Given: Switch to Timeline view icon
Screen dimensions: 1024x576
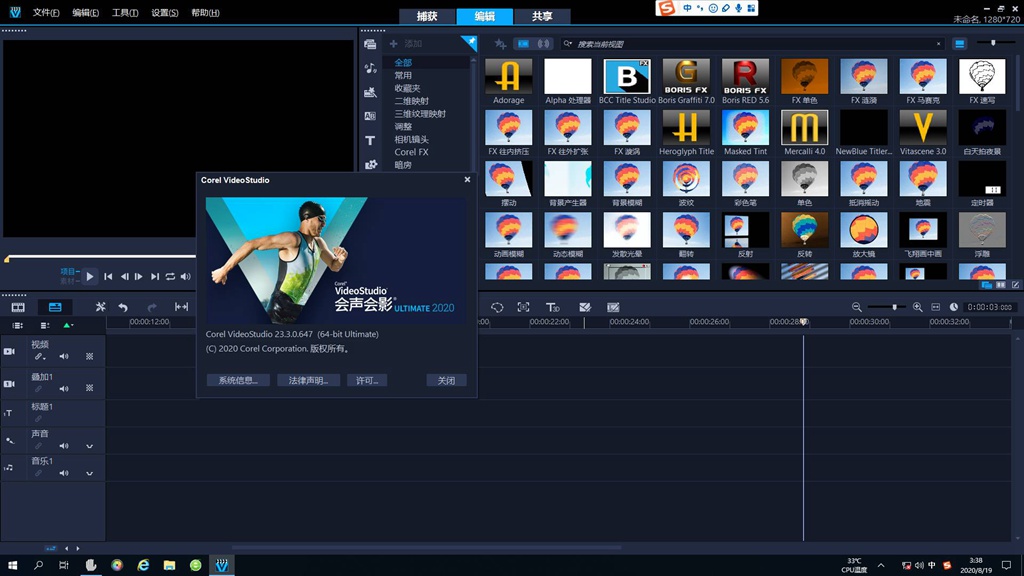Looking at the screenshot, I should [55, 307].
